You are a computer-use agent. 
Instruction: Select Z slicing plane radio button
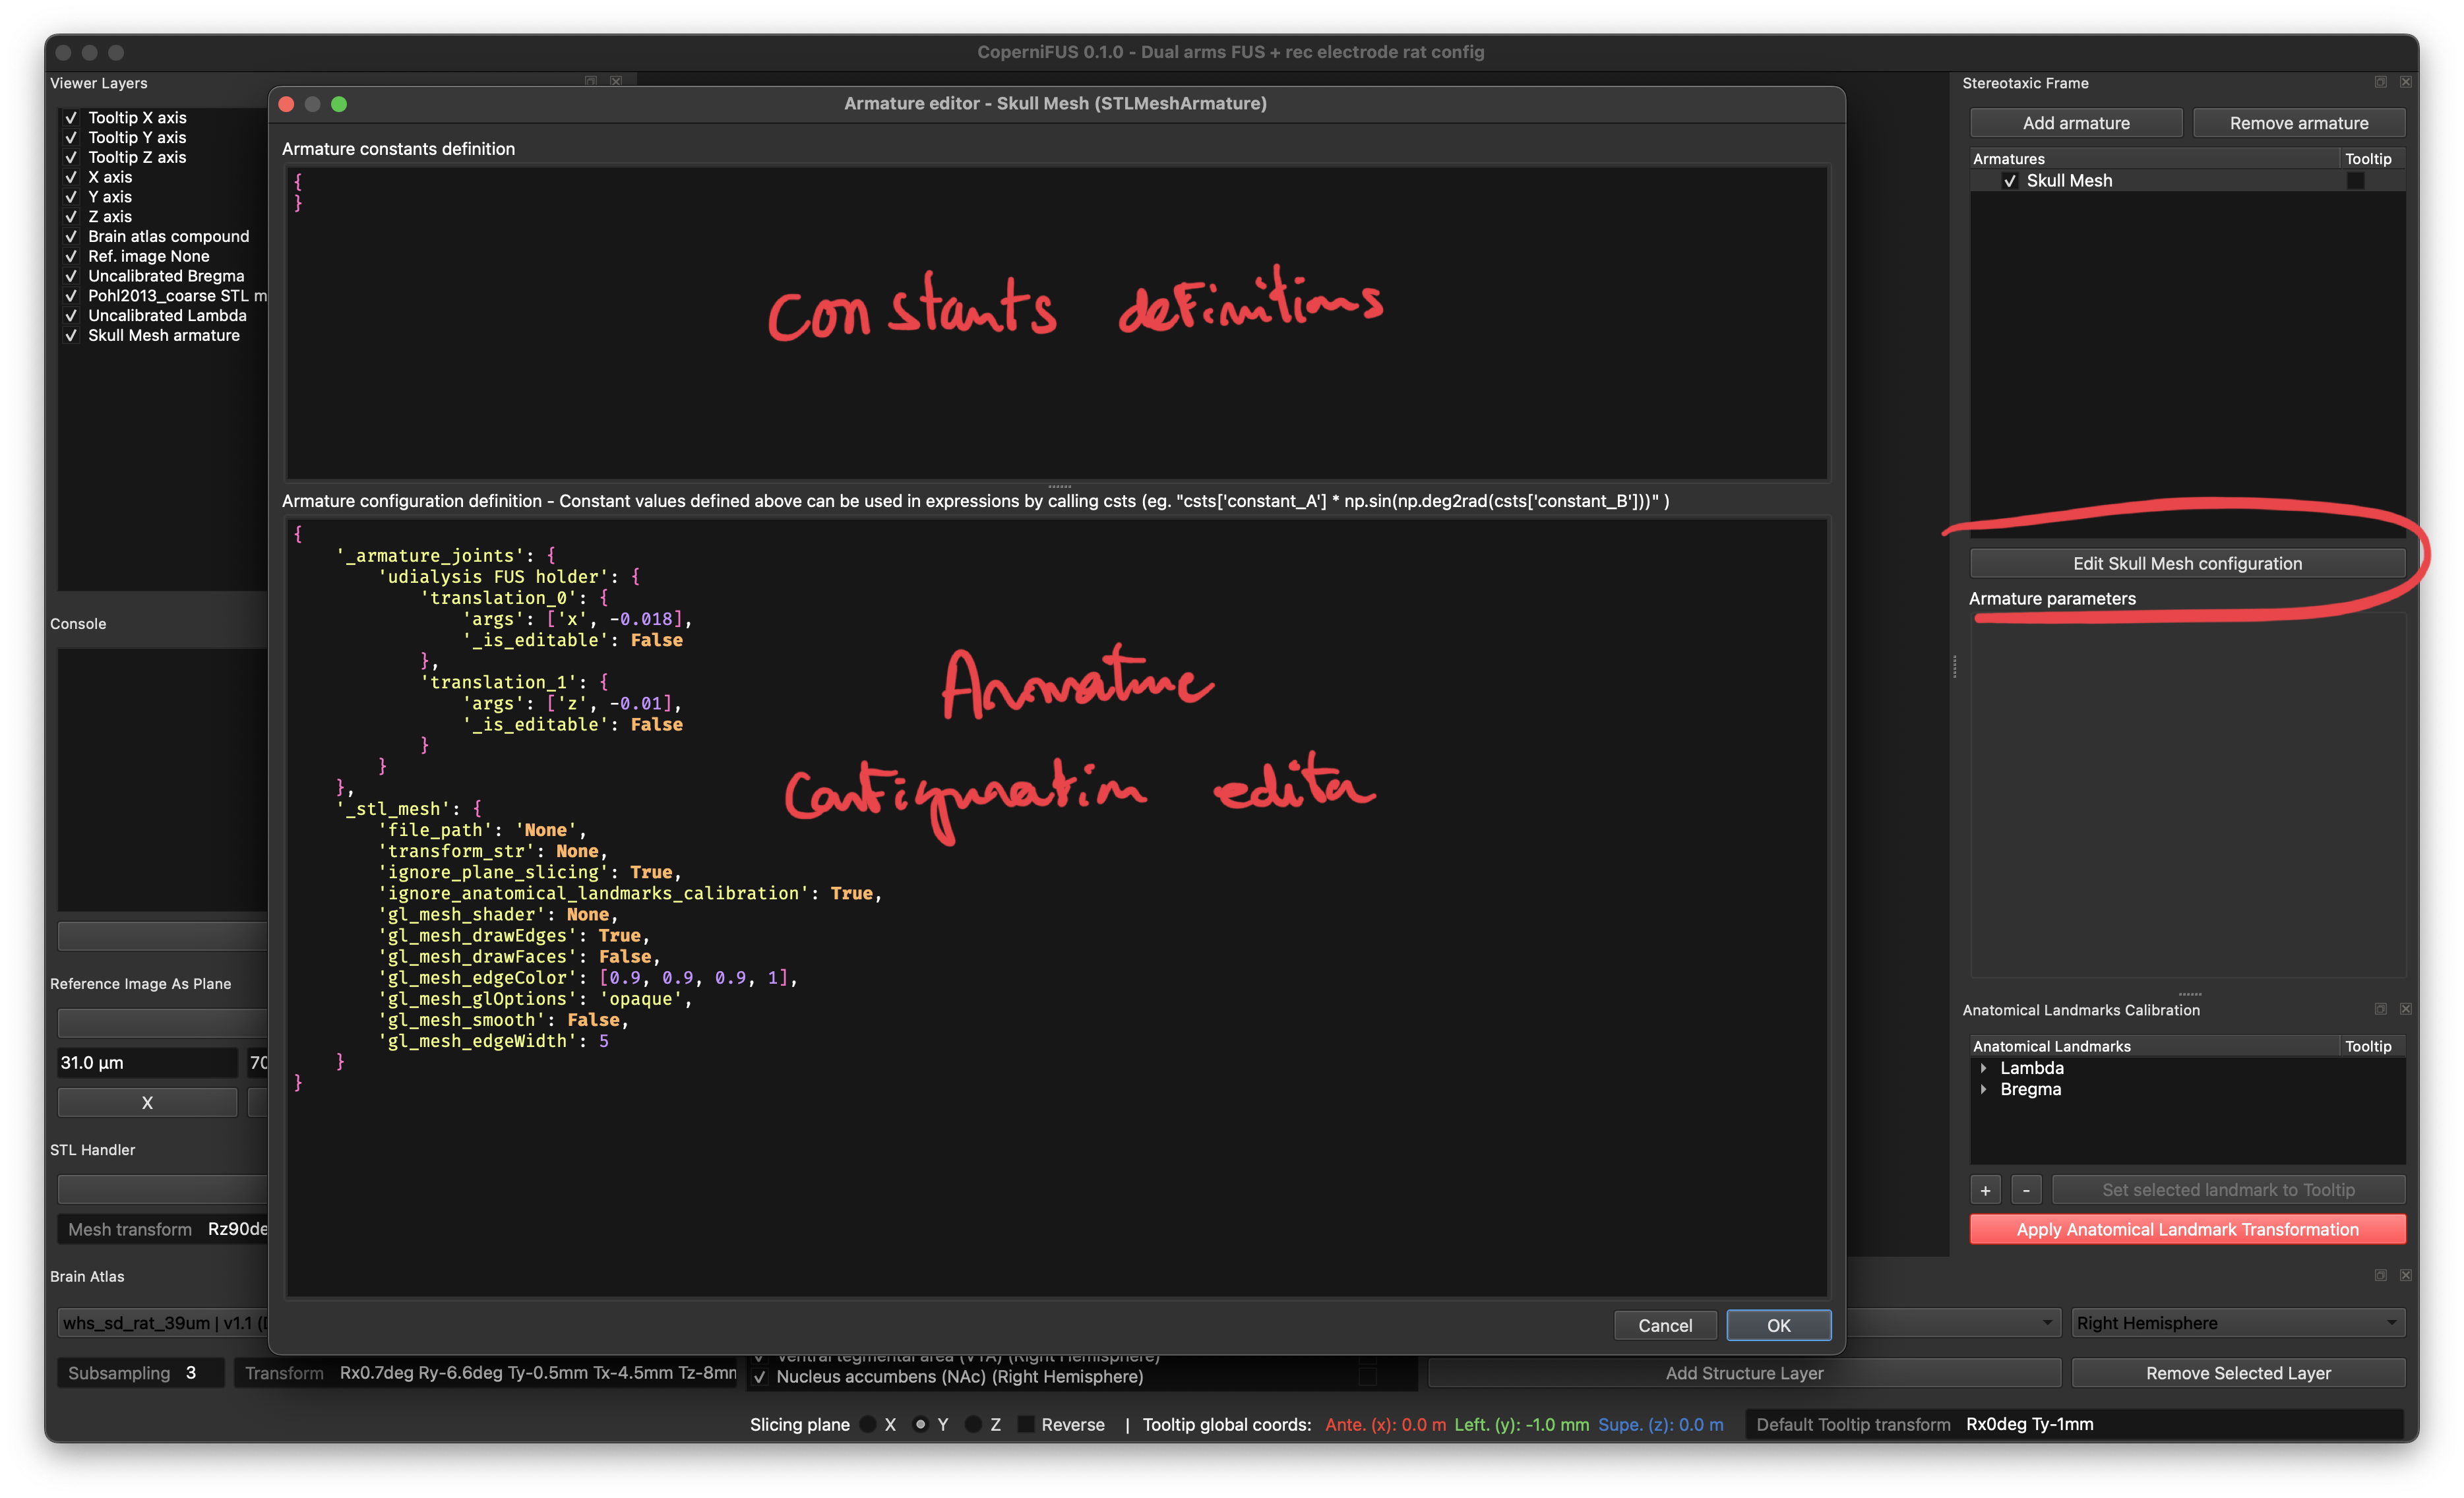point(973,1424)
